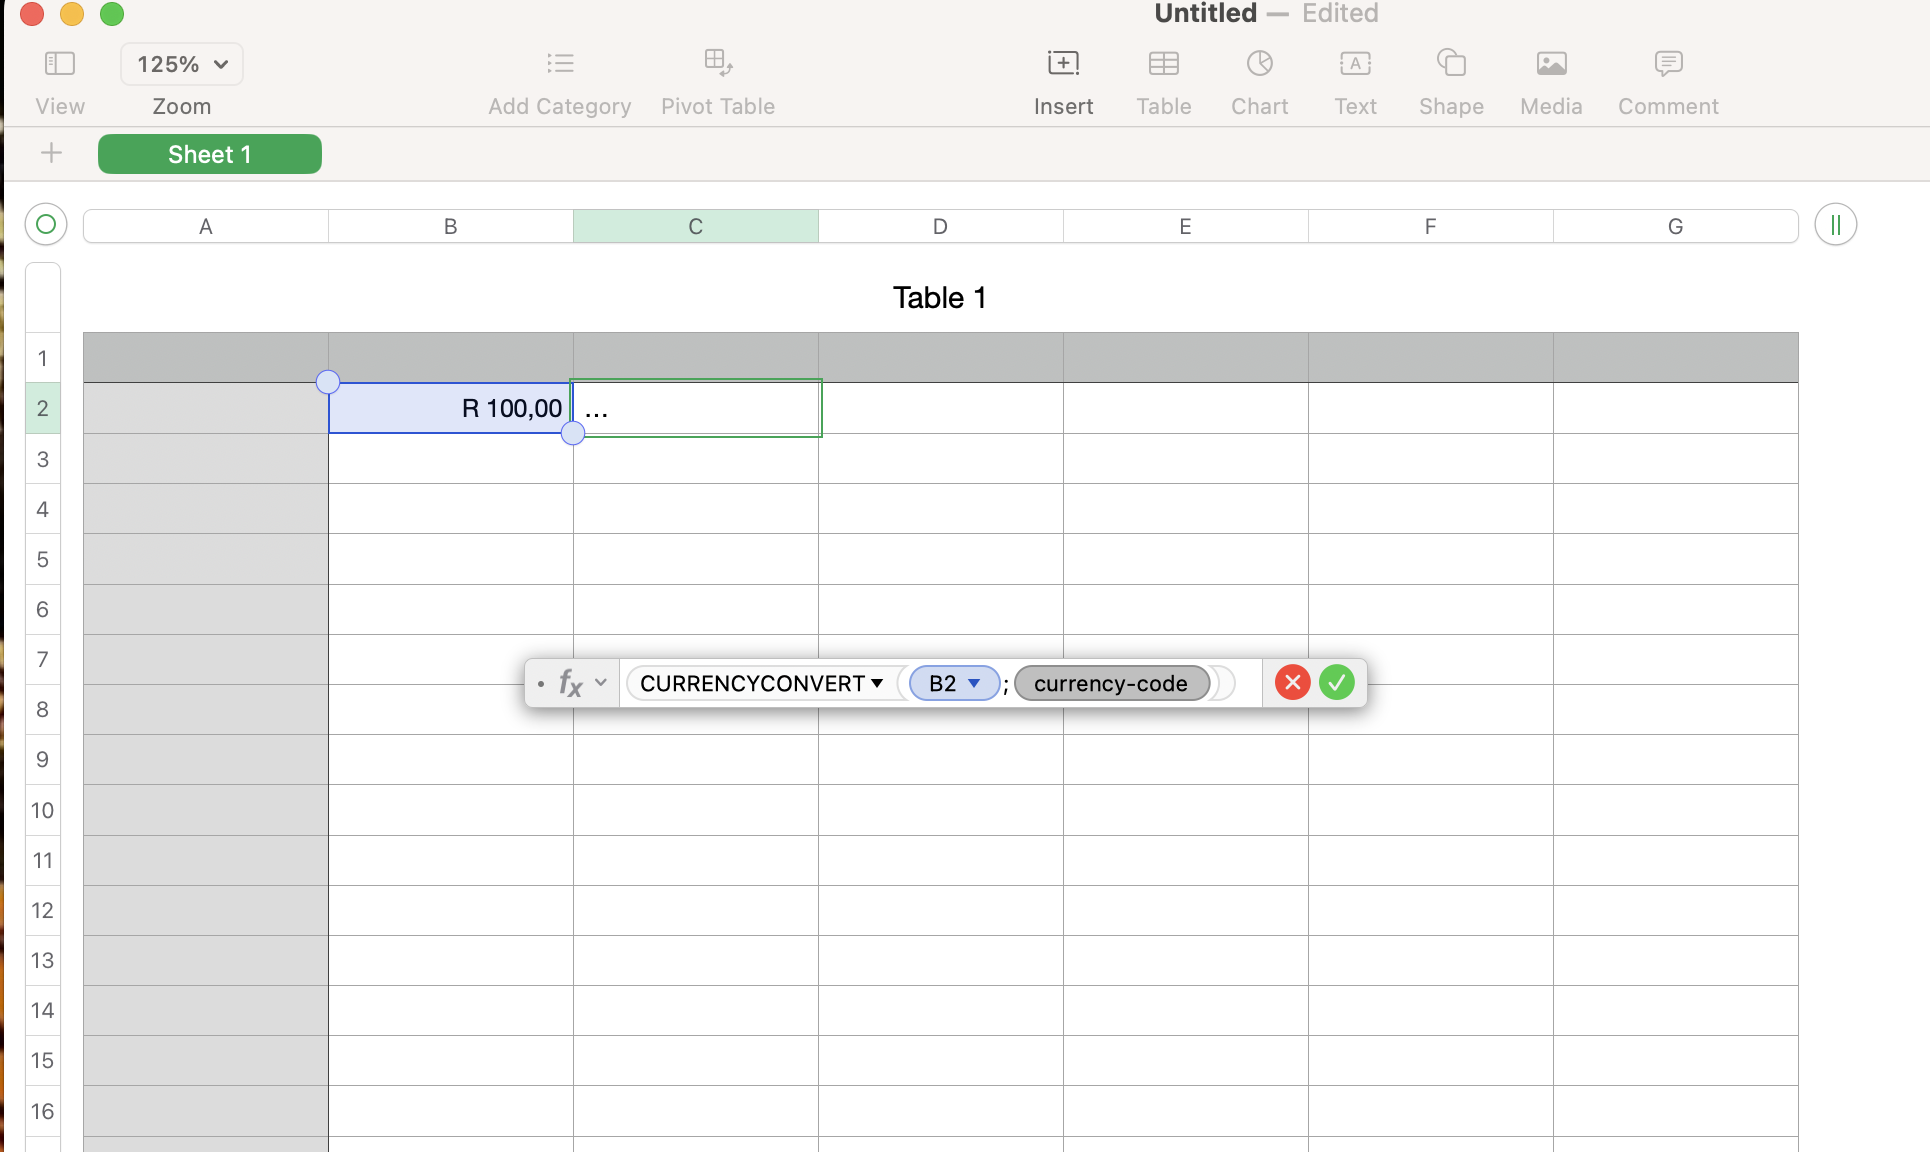1930x1152 pixels.
Task: Click the Table toolbar icon
Action: pos(1163,64)
